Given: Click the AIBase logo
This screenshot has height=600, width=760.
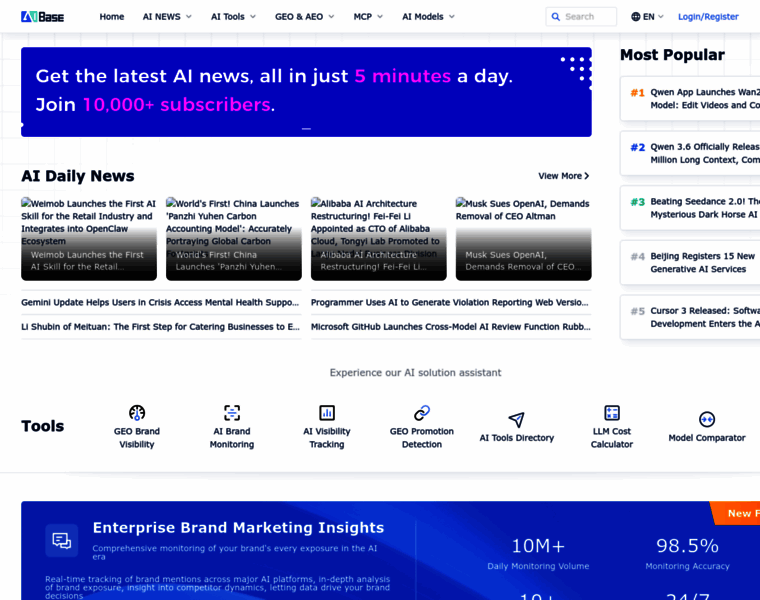Looking at the screenshot, I should [43, 17].
